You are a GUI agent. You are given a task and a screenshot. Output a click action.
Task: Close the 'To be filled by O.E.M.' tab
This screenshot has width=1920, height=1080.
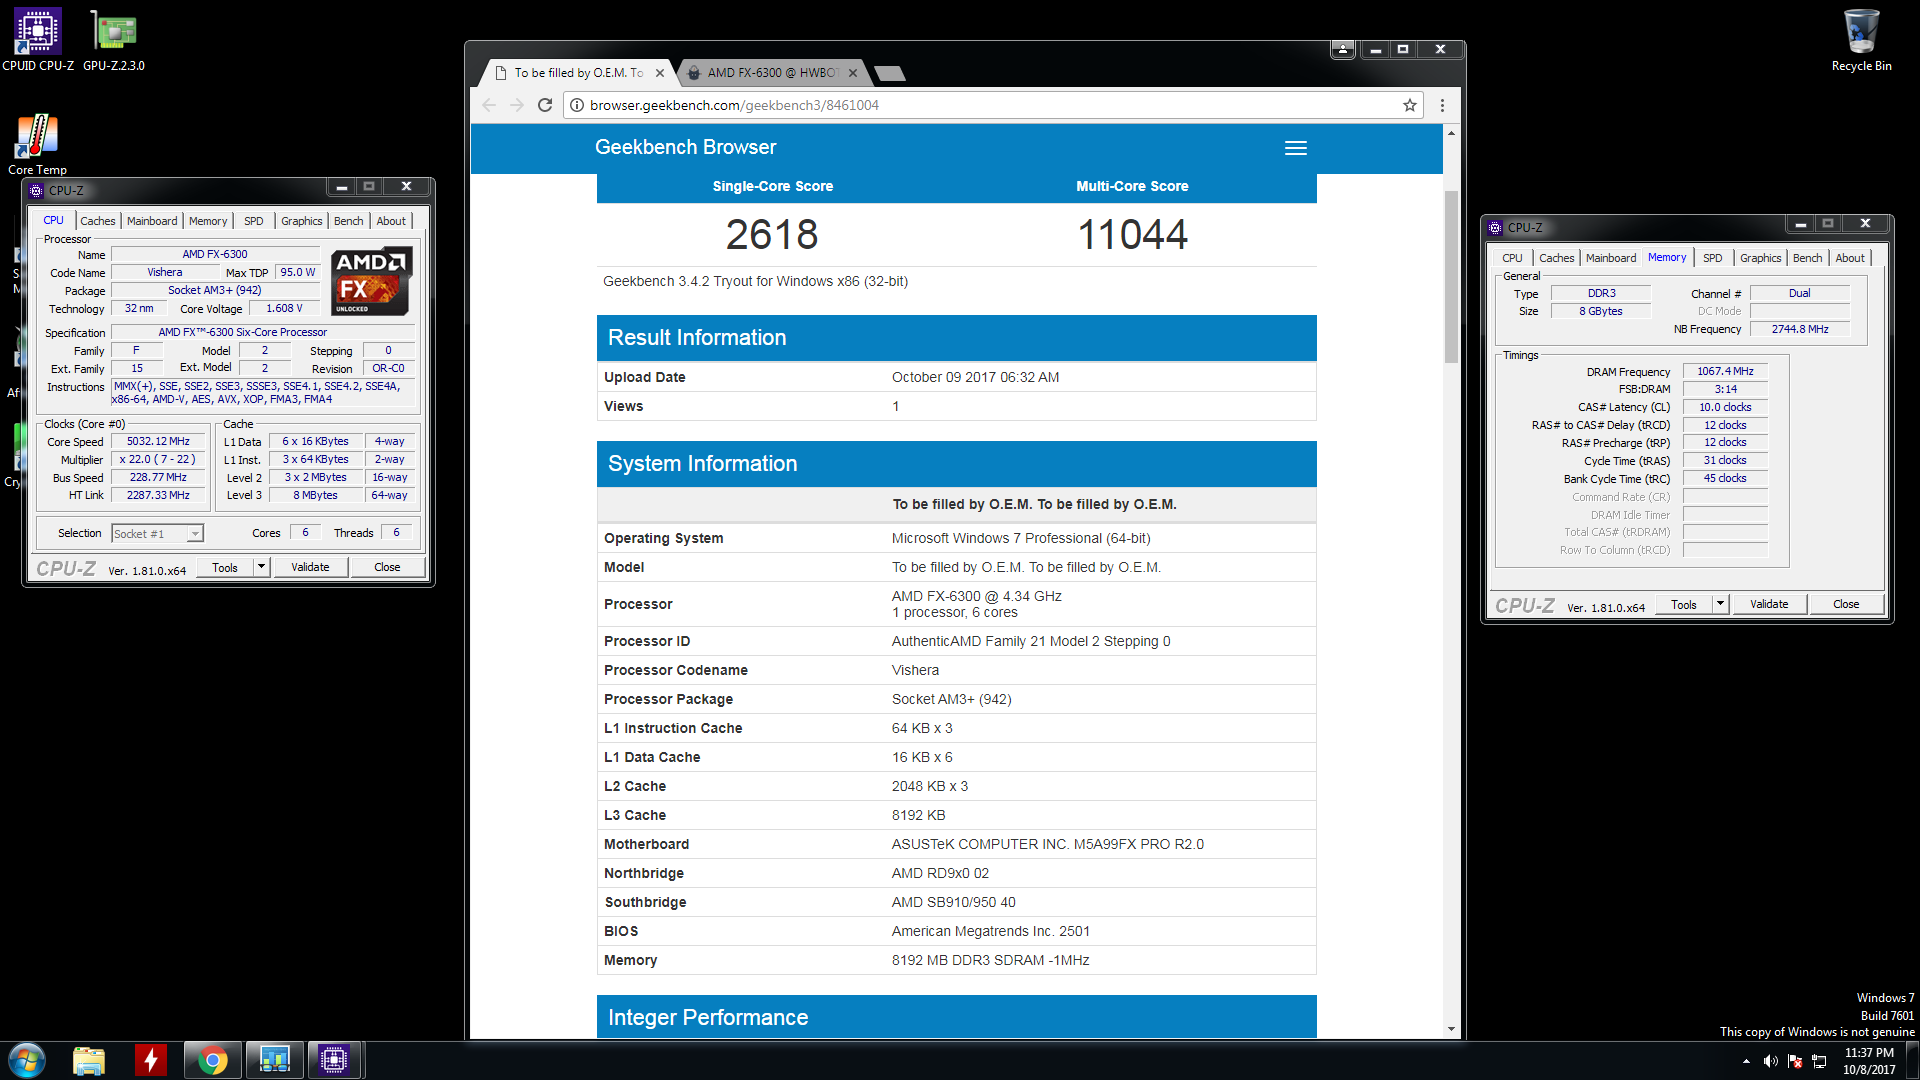[x=660, y=73]
